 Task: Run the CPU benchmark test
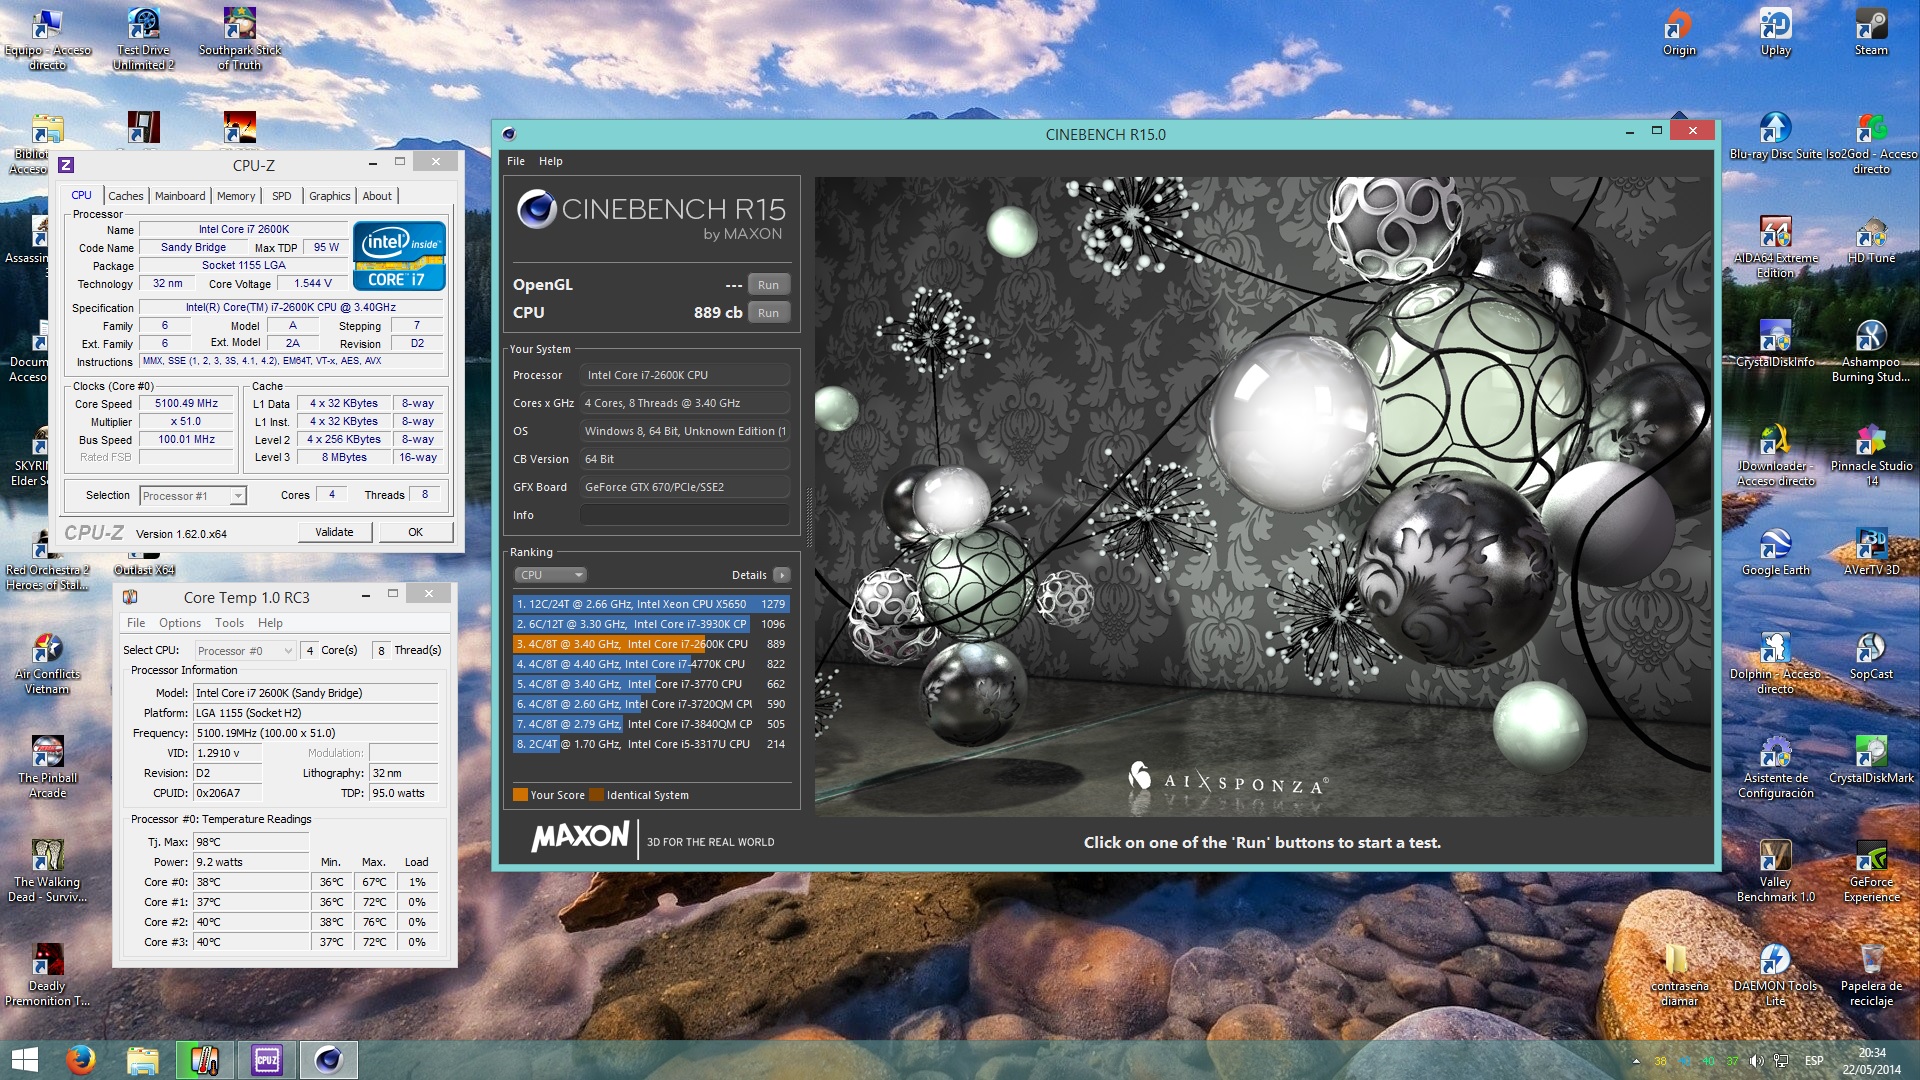[768, 313]
